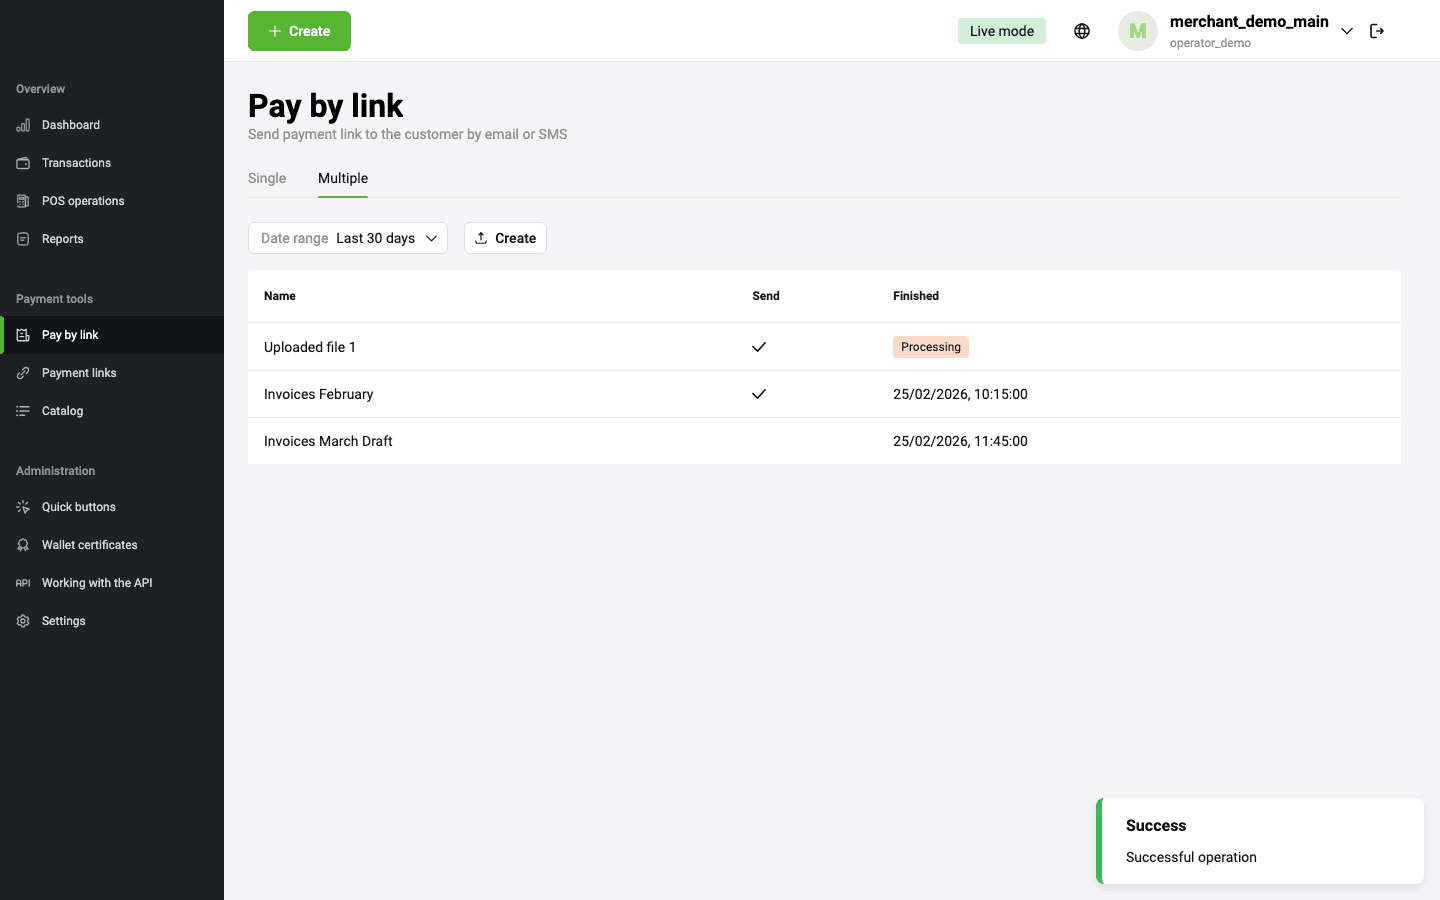Click the checkmark in Uploaded file 1 row
The image size is (1440, 900).
(x=759, y=347)
